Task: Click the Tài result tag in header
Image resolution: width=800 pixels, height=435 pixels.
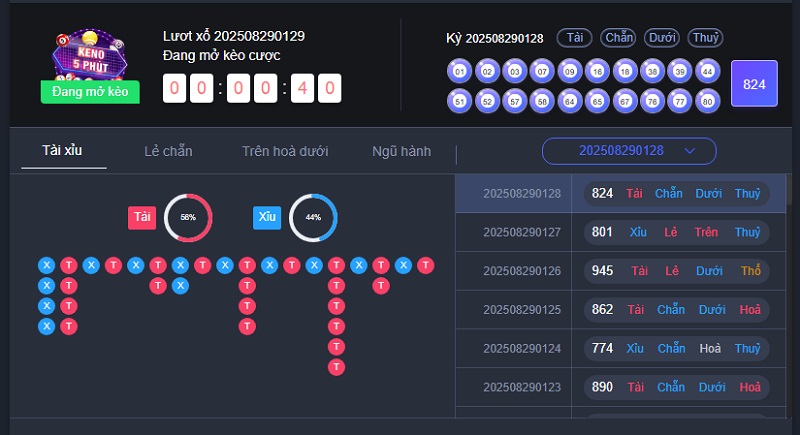Action: tap(574, 38)
